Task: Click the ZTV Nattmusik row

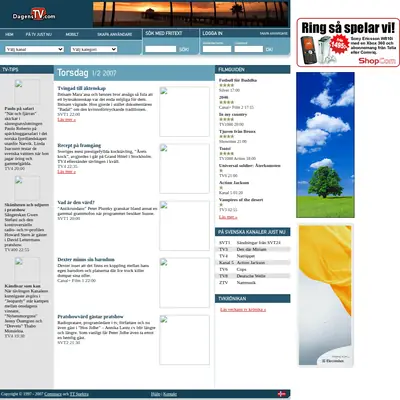Action: (253, 283)
